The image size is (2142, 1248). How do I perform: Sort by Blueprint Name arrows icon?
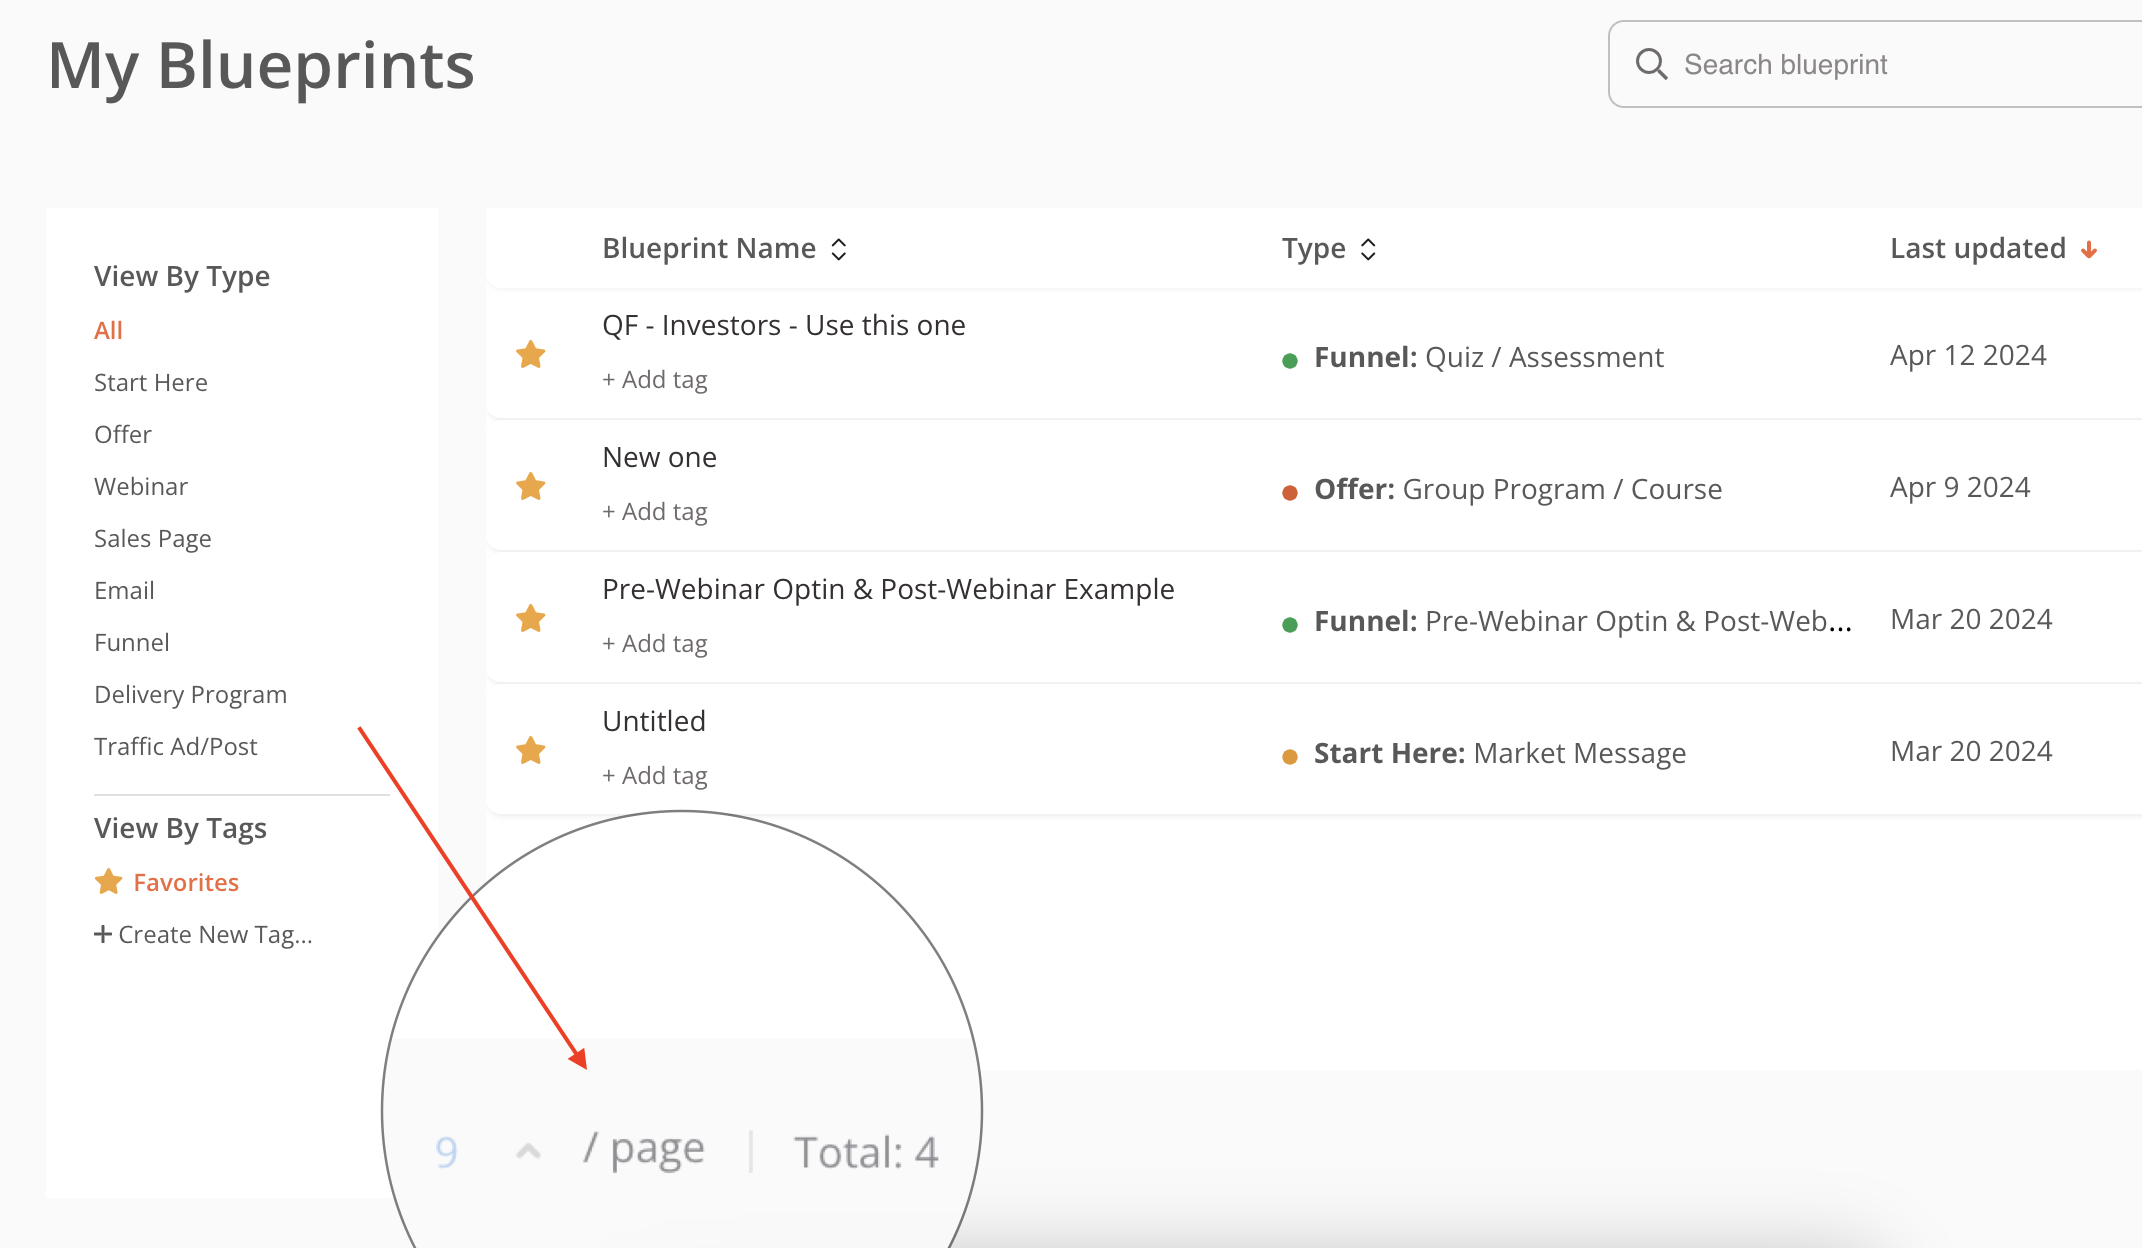click(x=839, y=249)
